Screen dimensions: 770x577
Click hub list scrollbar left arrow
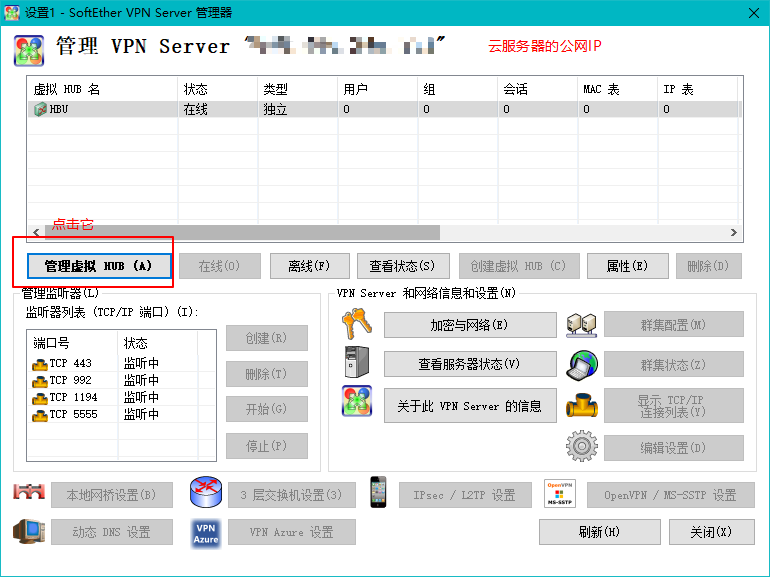pos(36,232)
